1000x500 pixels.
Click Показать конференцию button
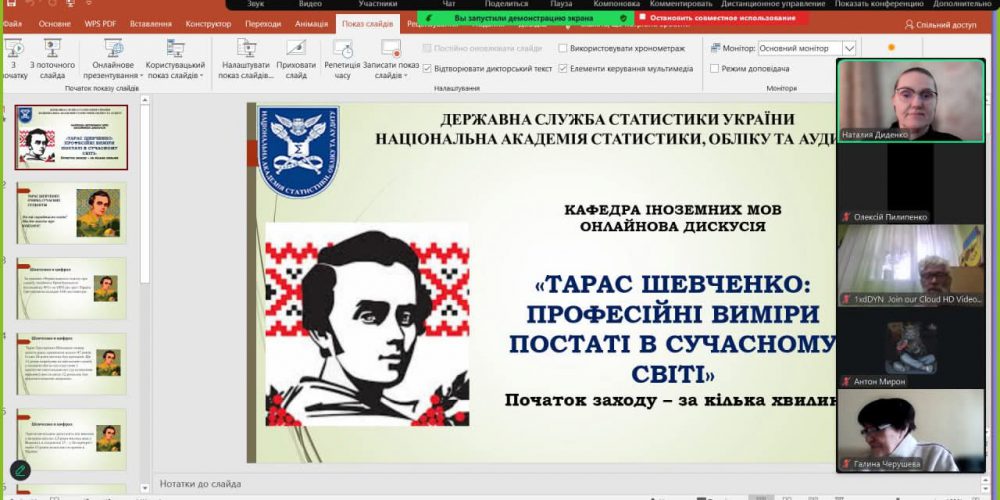pos(879,4)
